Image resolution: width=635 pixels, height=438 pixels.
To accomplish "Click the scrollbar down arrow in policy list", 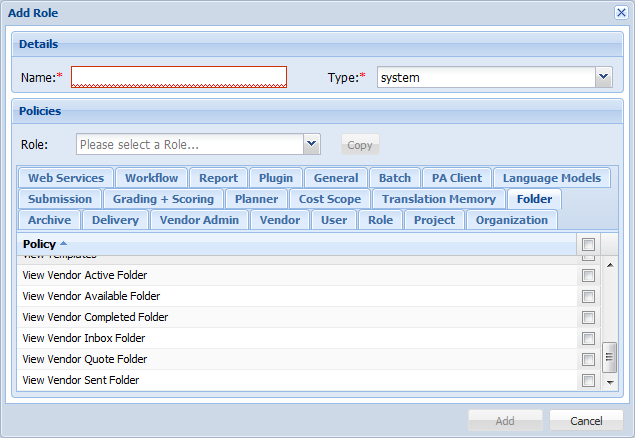I will (609, 381).
